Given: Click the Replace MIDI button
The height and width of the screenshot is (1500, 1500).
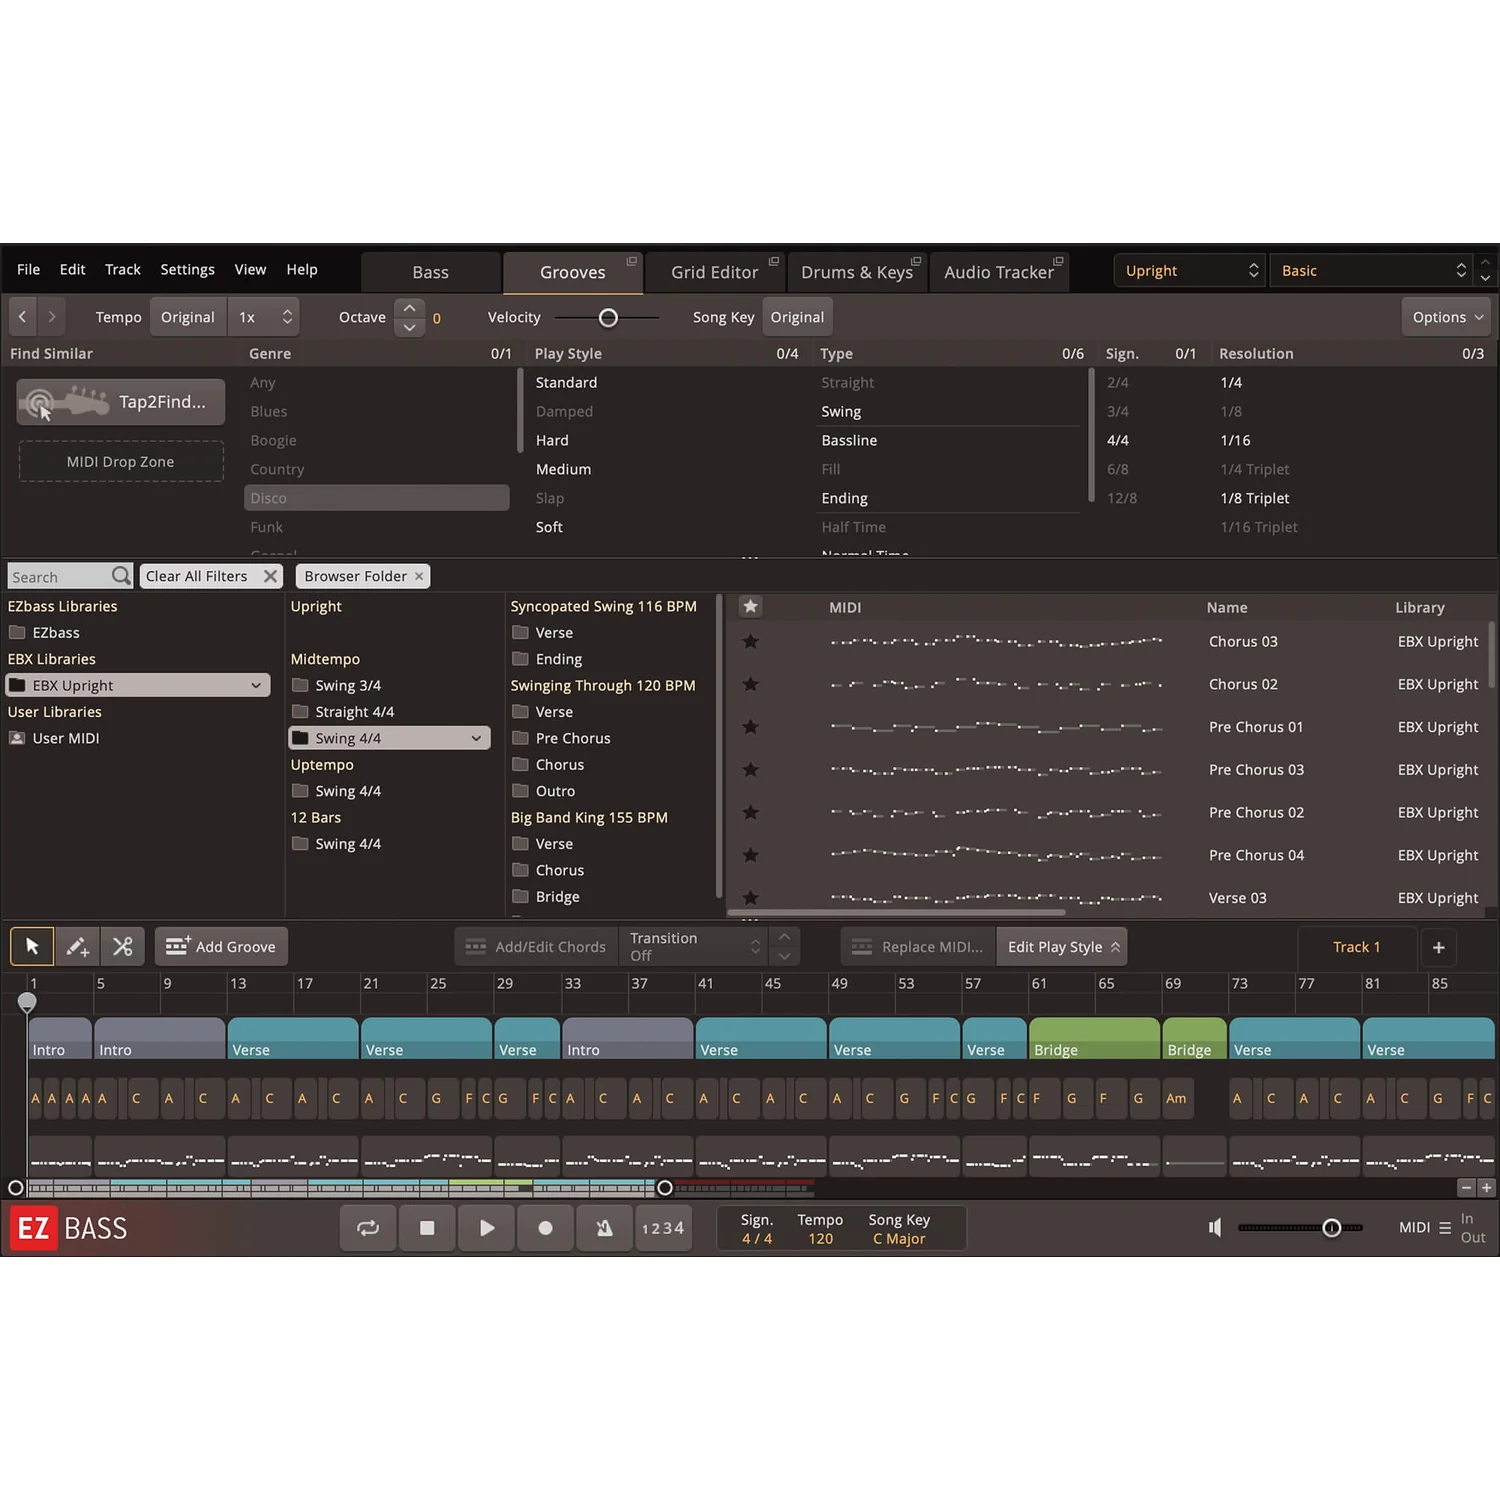Looking at the screenshot, I should pos(918,946).
